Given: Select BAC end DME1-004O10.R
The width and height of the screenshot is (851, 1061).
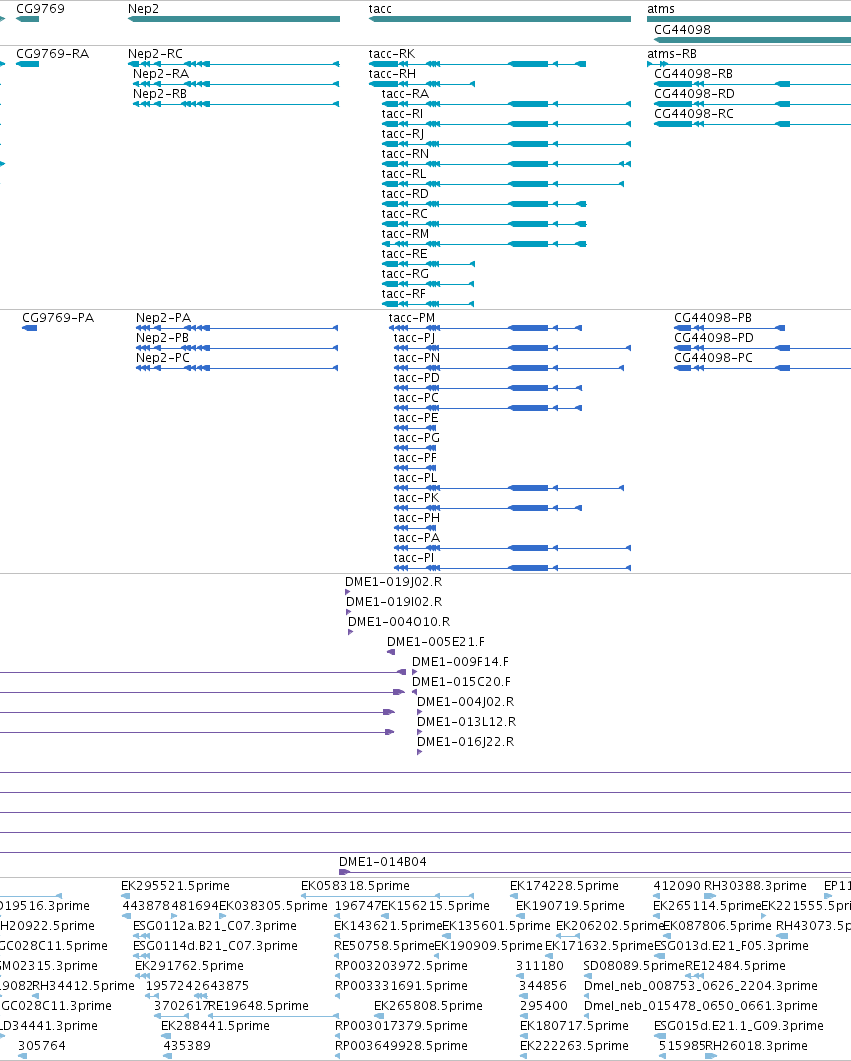Looking at the screenshot, I should point(399,622).
